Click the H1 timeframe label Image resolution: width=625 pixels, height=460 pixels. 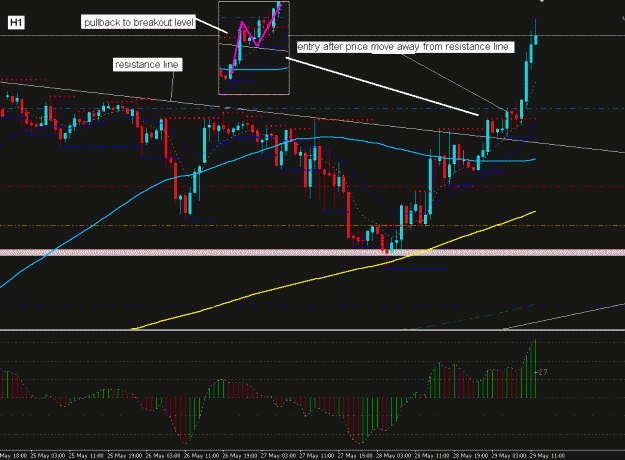pyautogui.click(x=16, y=22)
